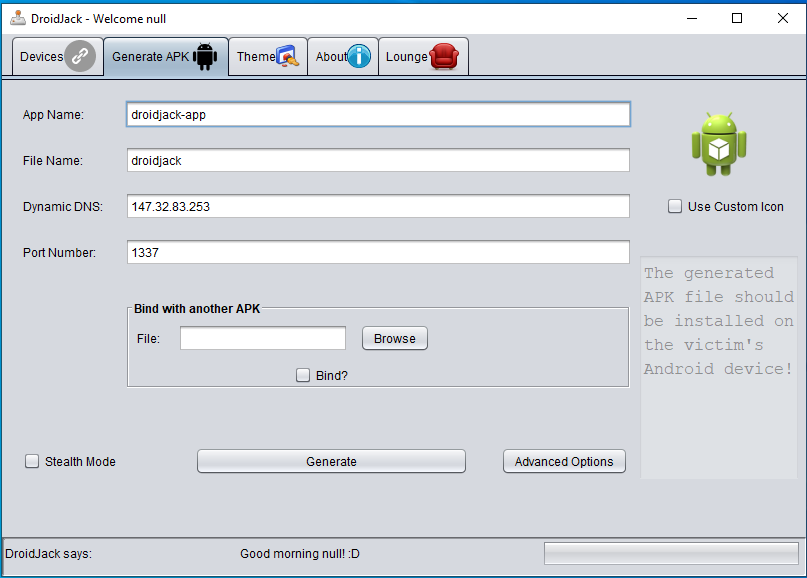
Task: Open the Theme tab
Action: coord(268,57)
